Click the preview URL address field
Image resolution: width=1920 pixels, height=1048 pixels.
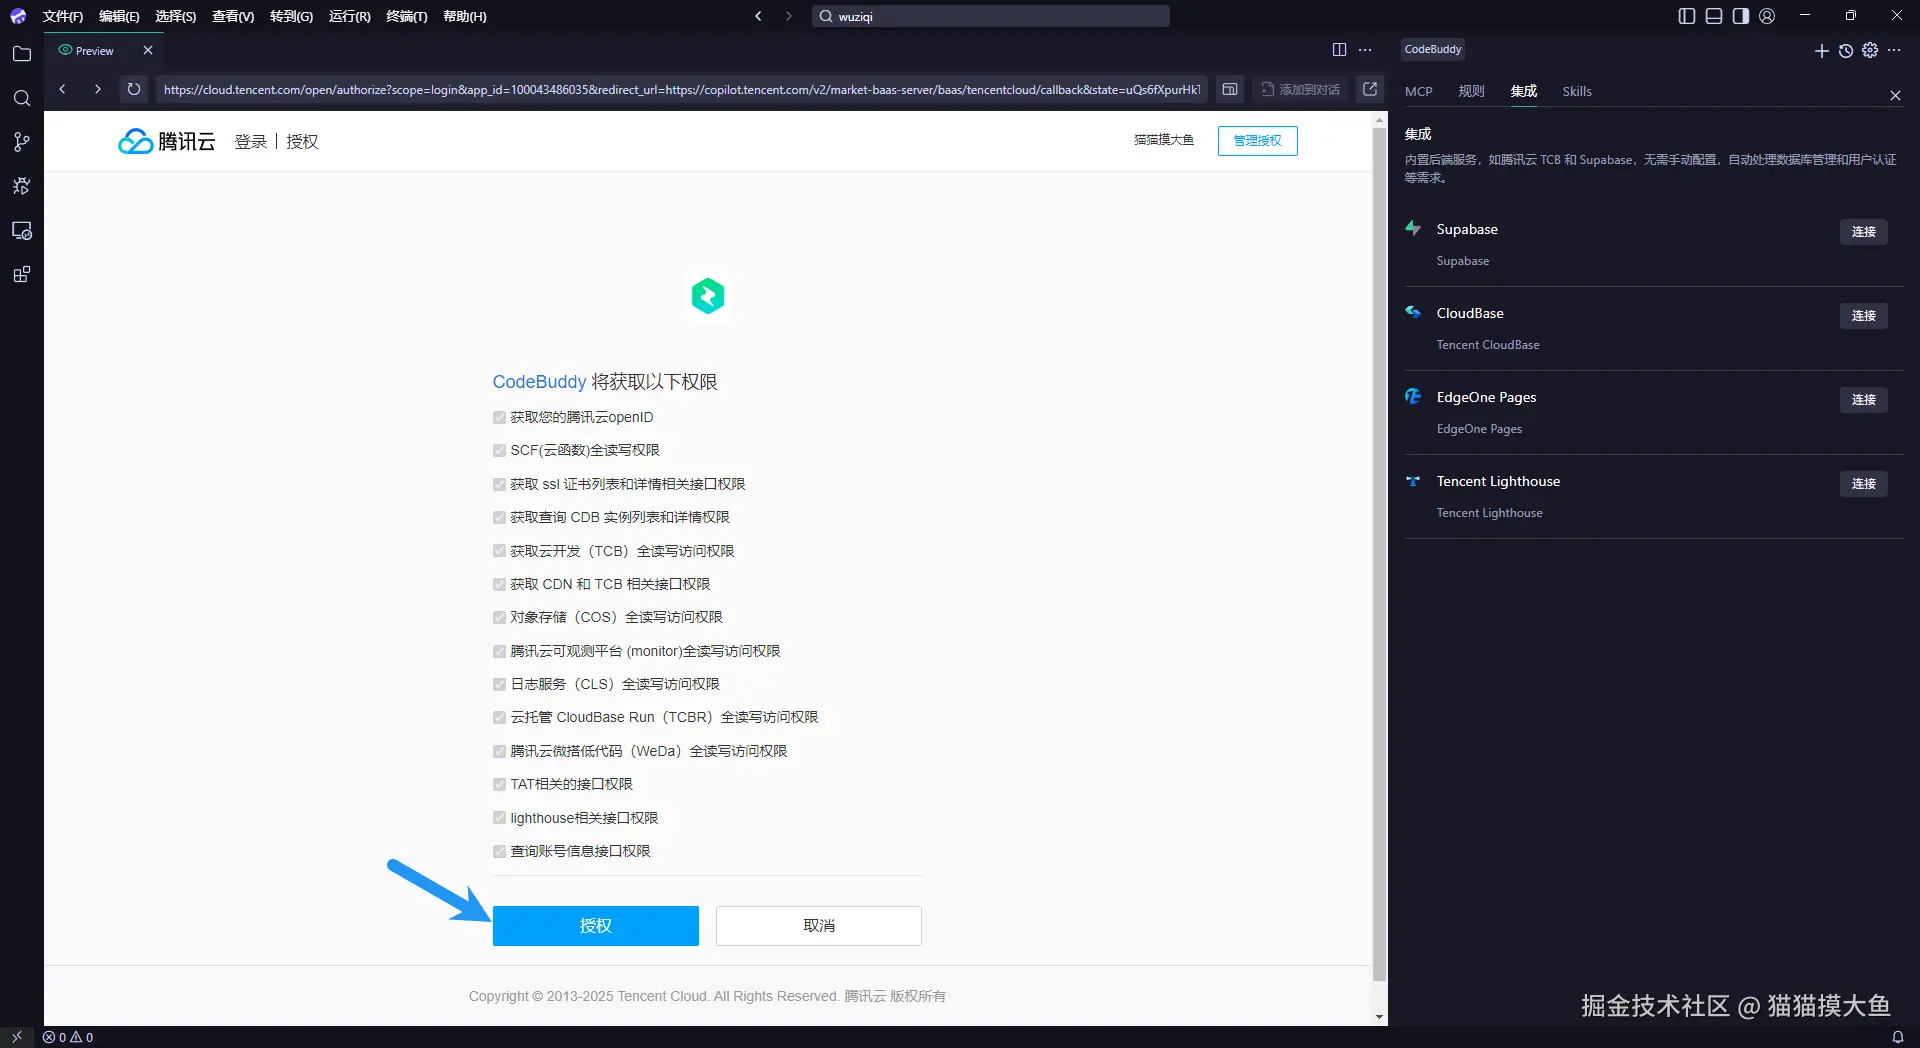coord(681,90)
